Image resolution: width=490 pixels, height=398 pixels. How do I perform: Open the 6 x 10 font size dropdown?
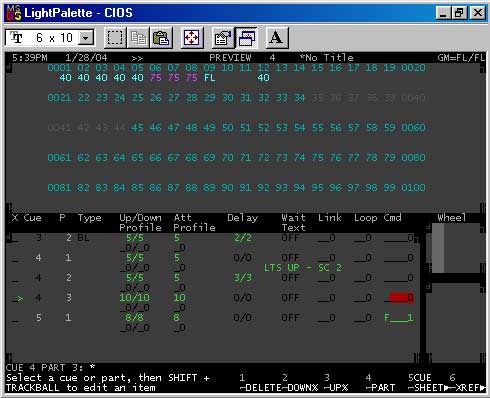[x=86, y=38]
